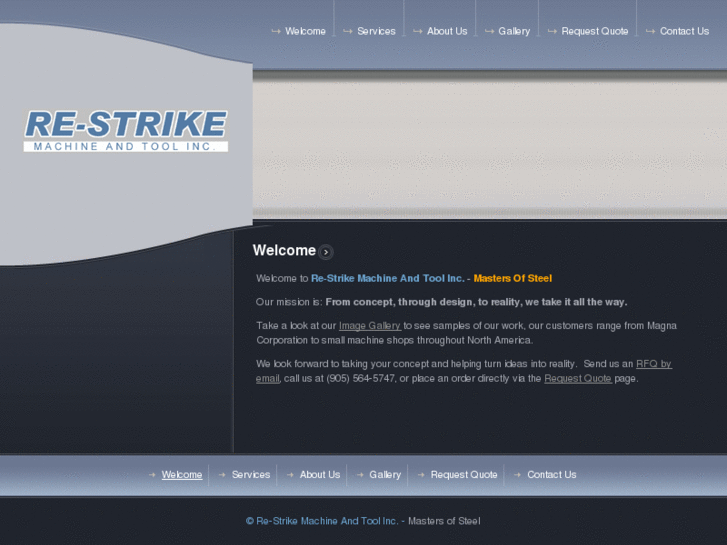Viewport: 727px width, 545px height.
Task: Click arrow icon before footer Contact Us
Action: coord(517,474)
